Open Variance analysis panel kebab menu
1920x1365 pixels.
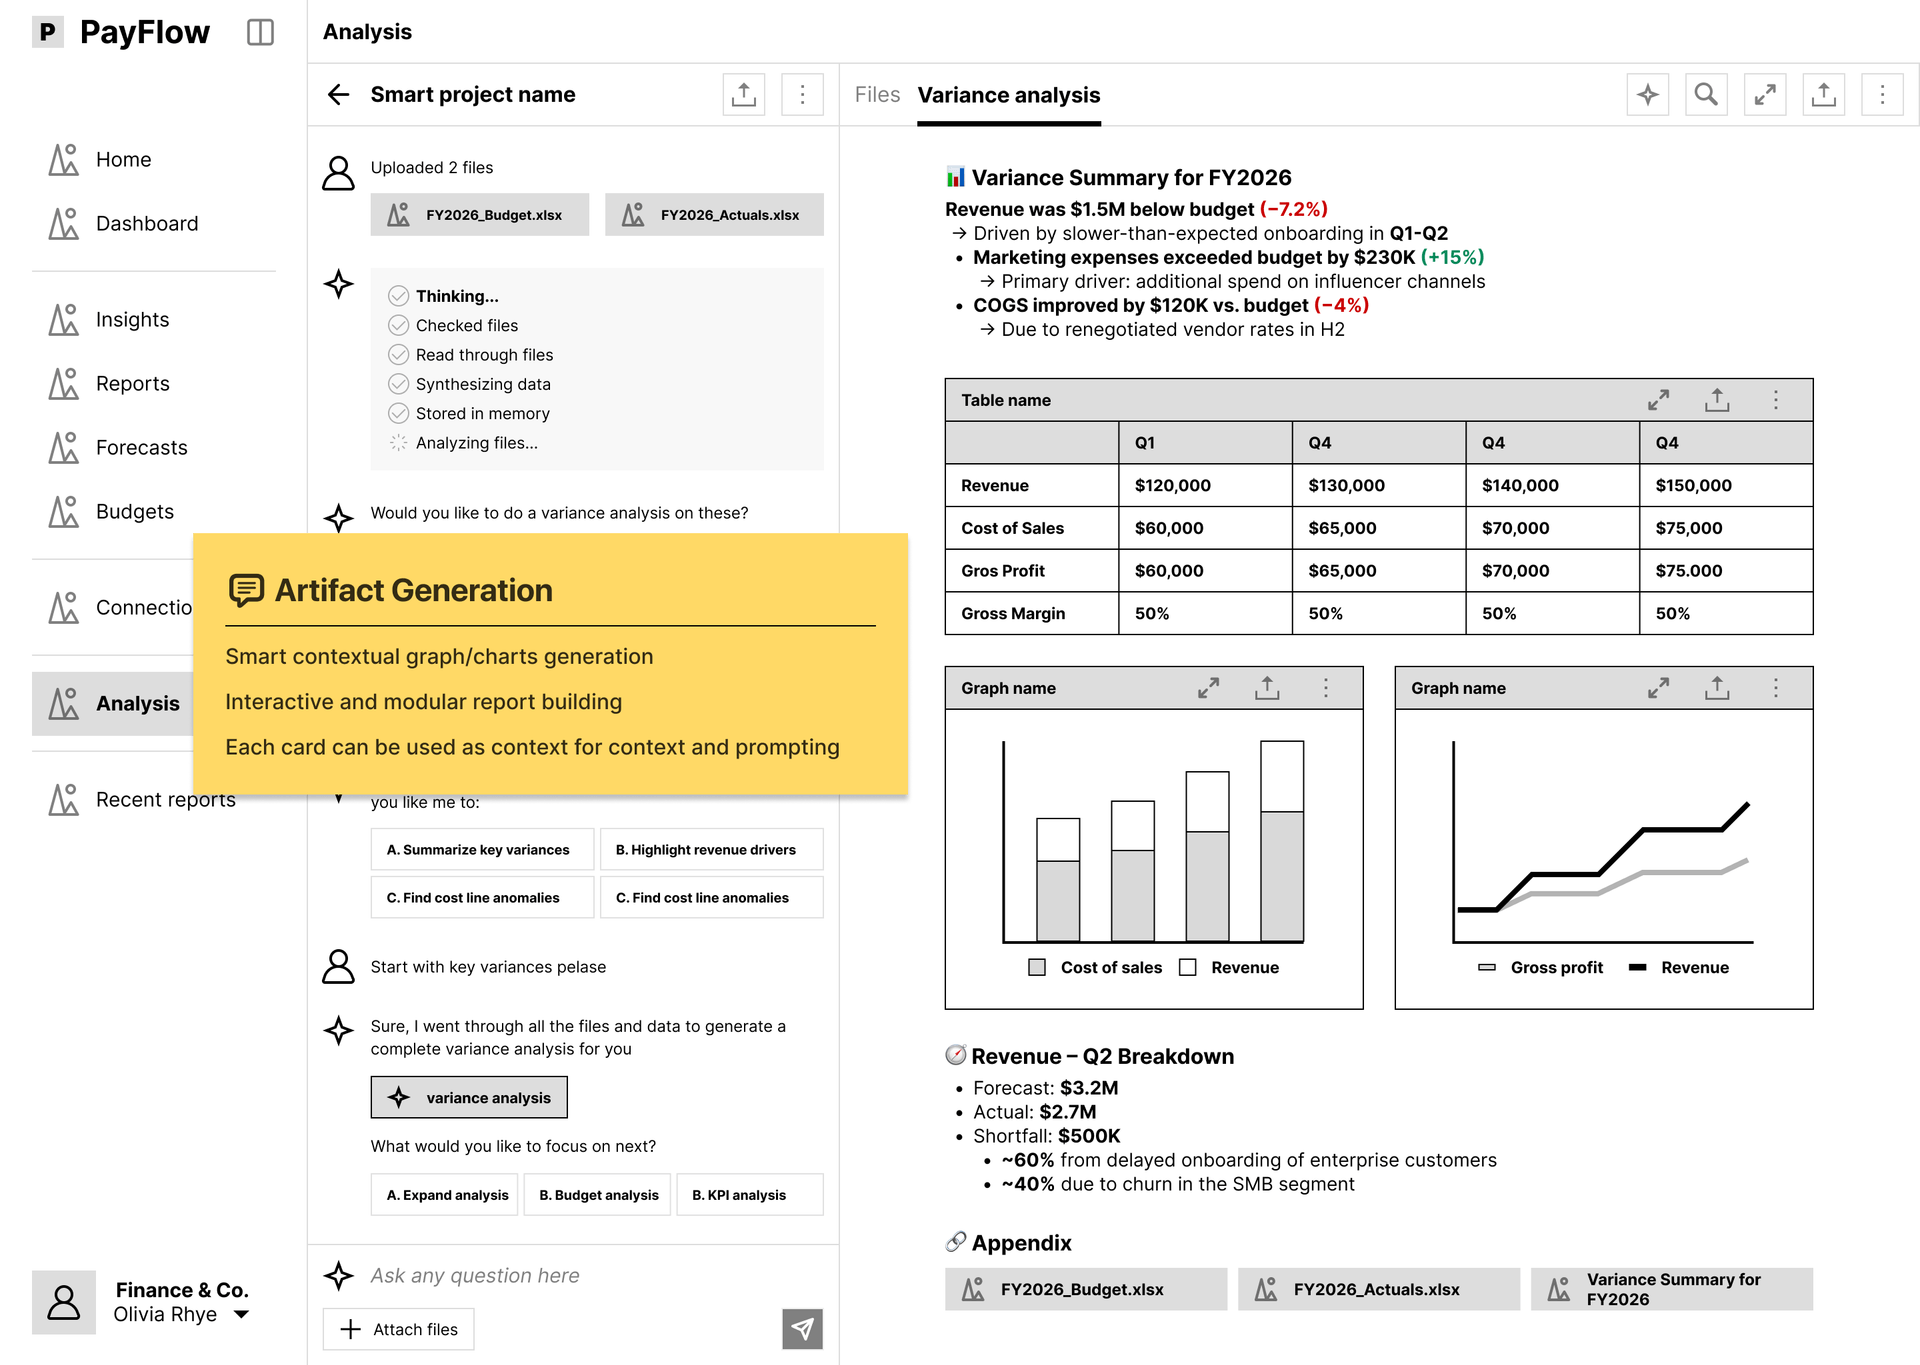(x=1882, y=95)
